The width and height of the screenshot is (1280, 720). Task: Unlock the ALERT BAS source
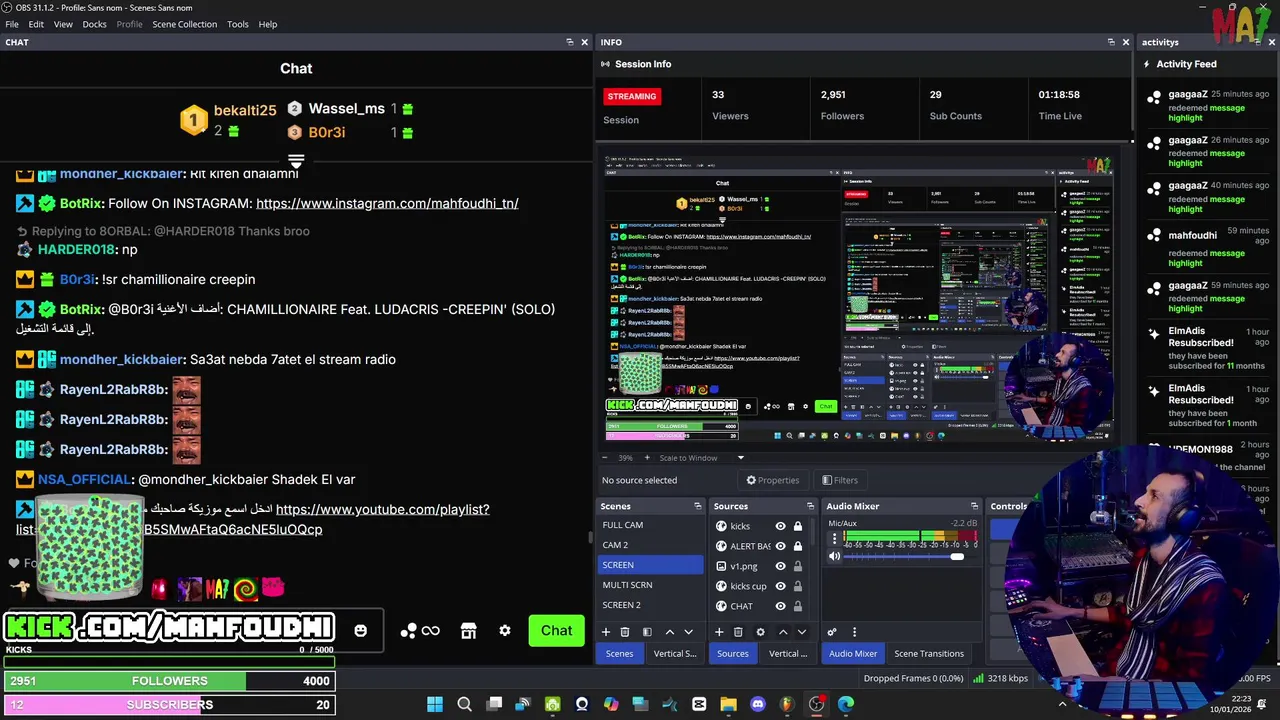click(798, 546)
